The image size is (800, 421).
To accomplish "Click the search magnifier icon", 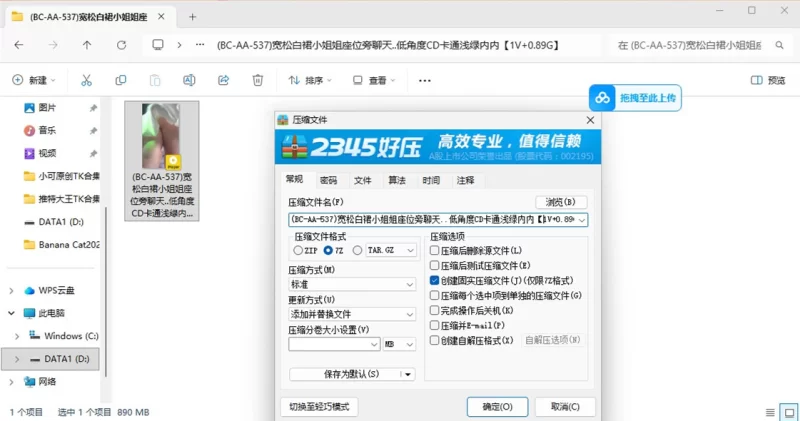I will point(779,45).
